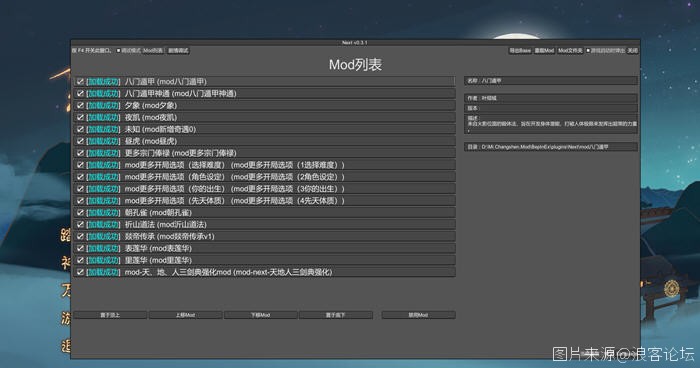This screenshot has width=700, height=368.
Task: Click the 下移Mod move down button
Action: (260, 315)
